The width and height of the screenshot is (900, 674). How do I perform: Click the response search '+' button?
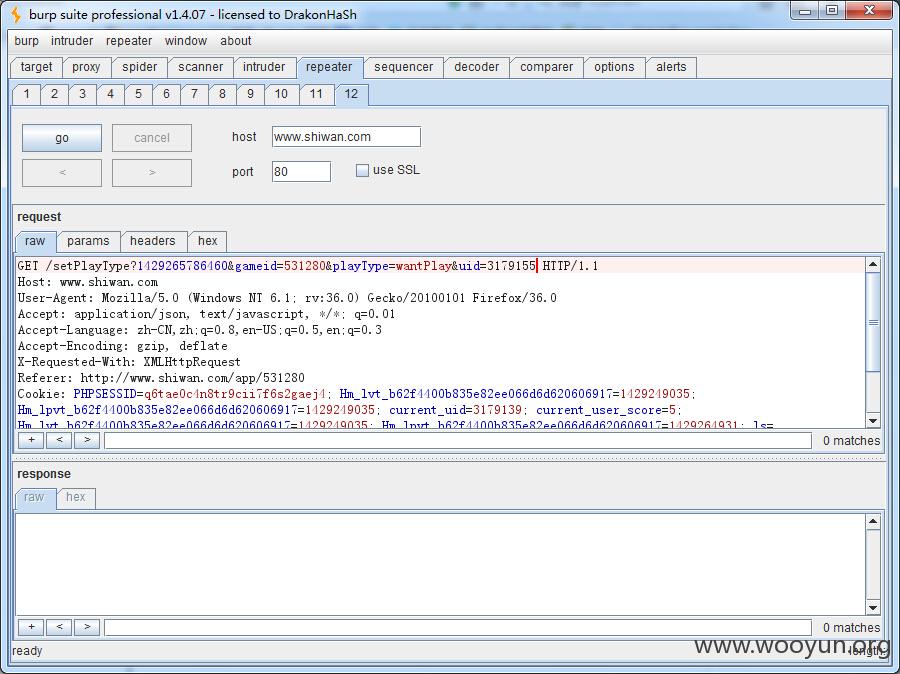pyautogui.click(x=32, y=627)
